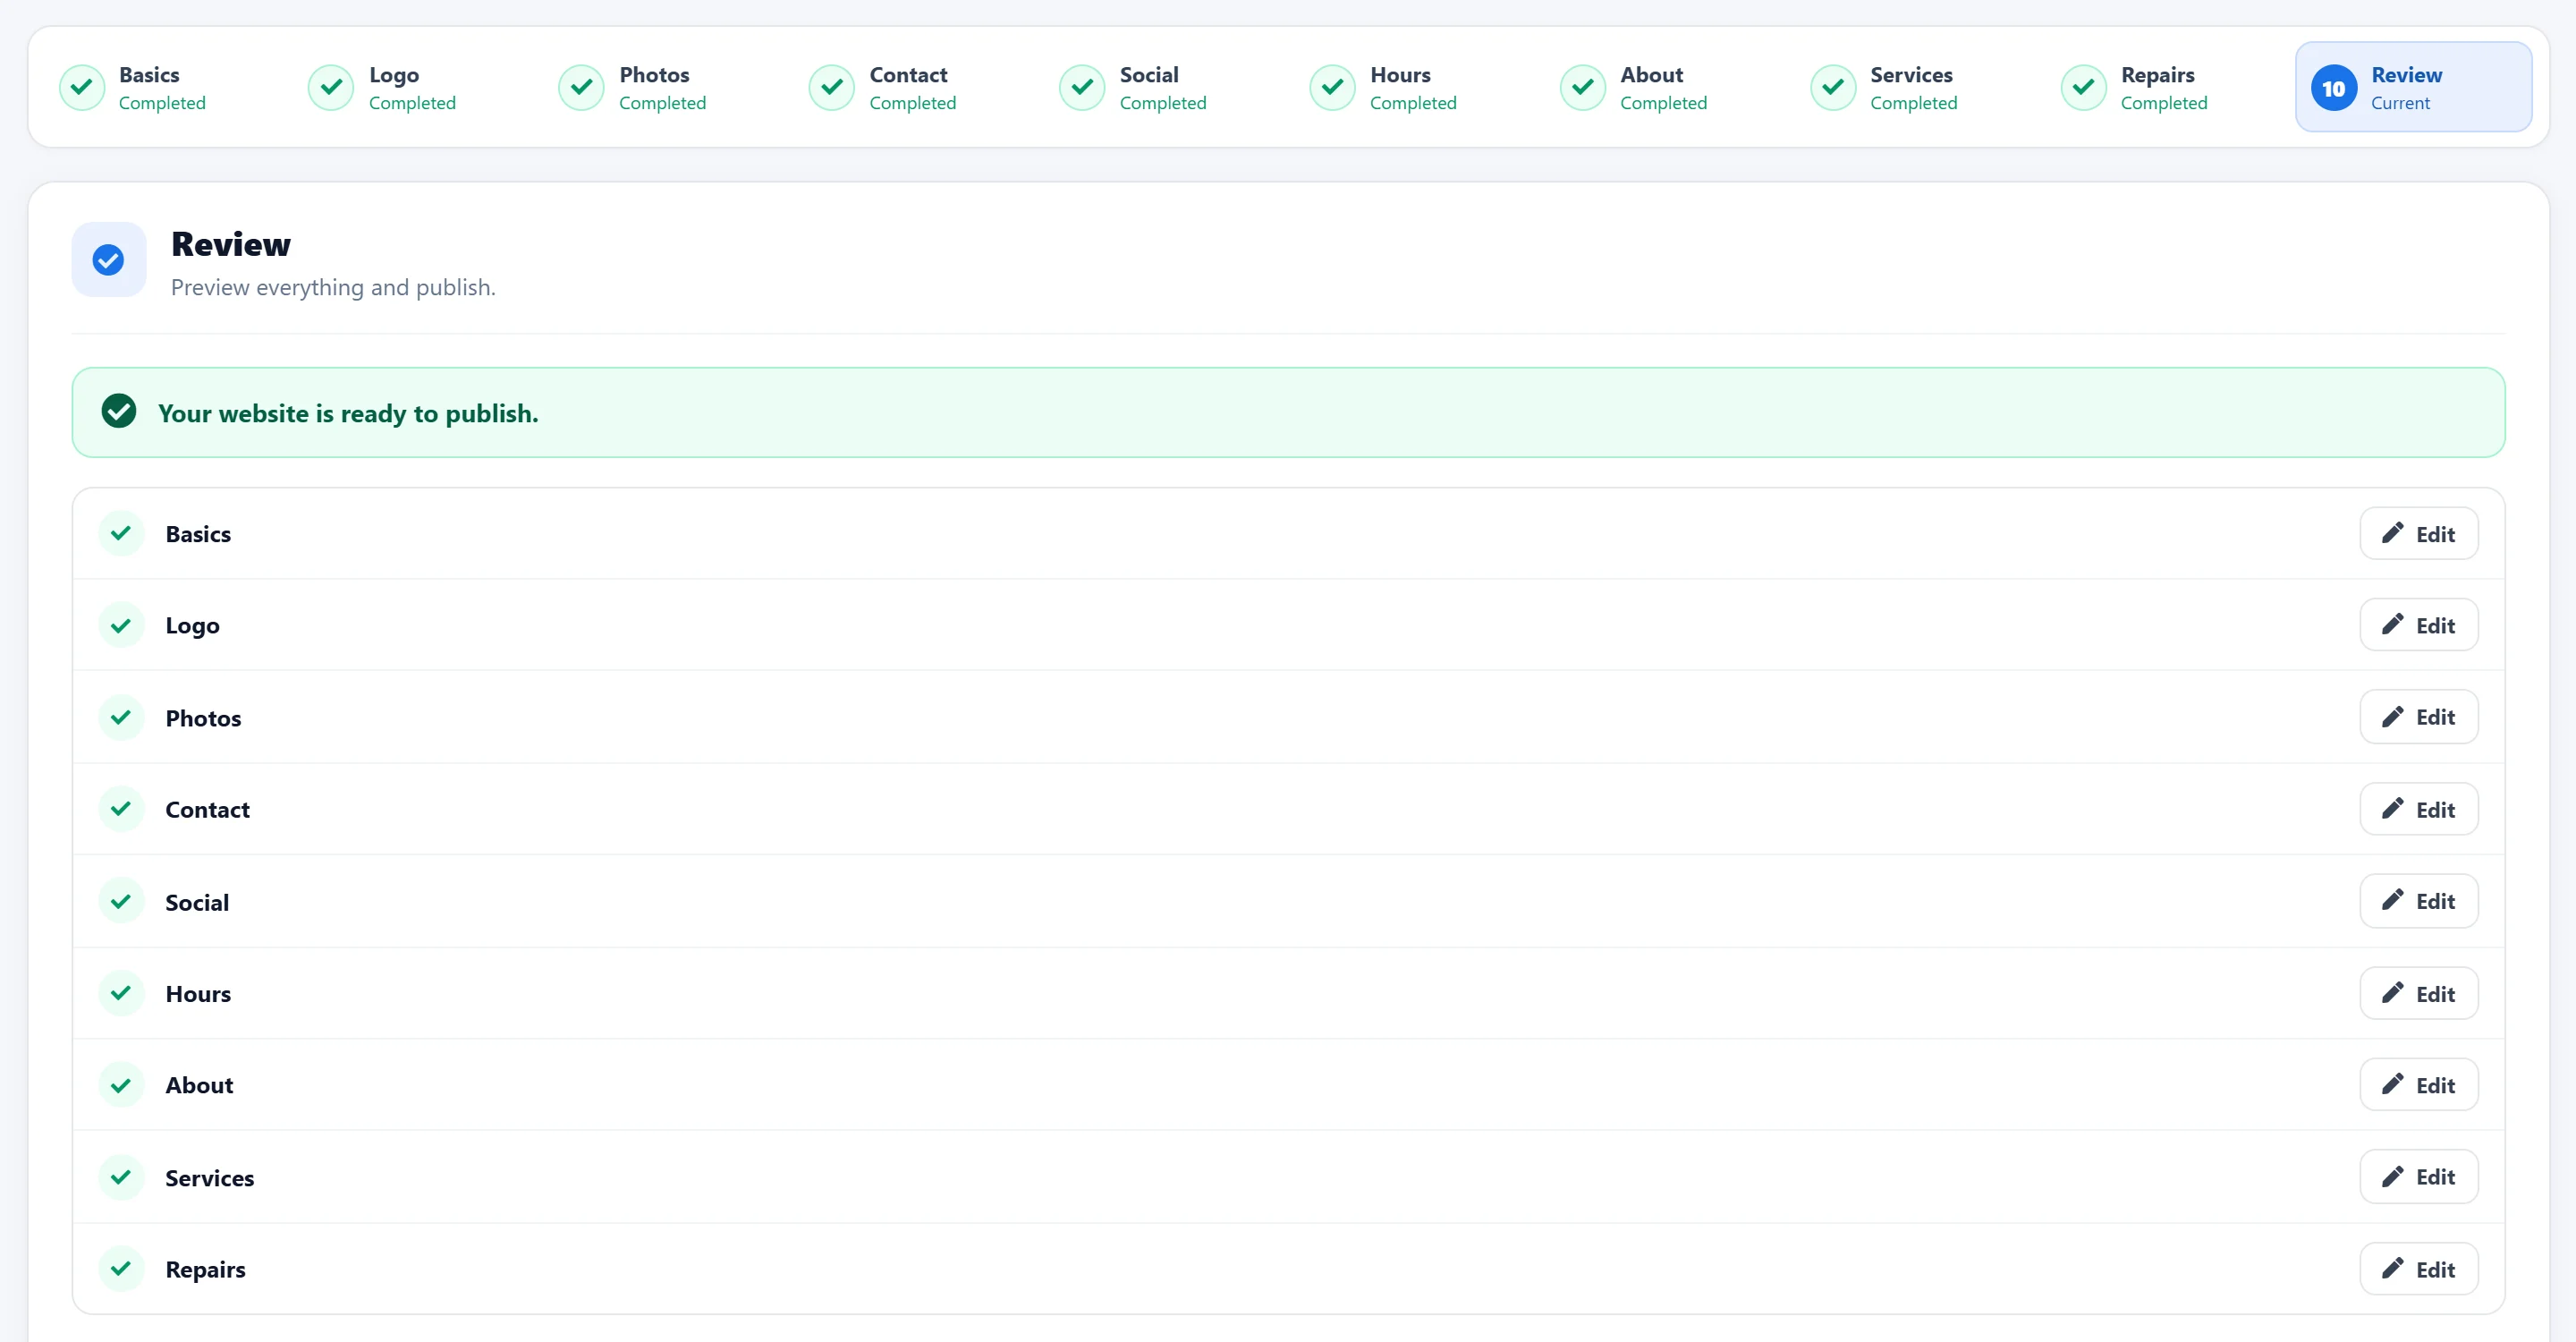Click the check icon in Basics row
This screenshot has width=2576, height=1342.
(x=121, y=533)
